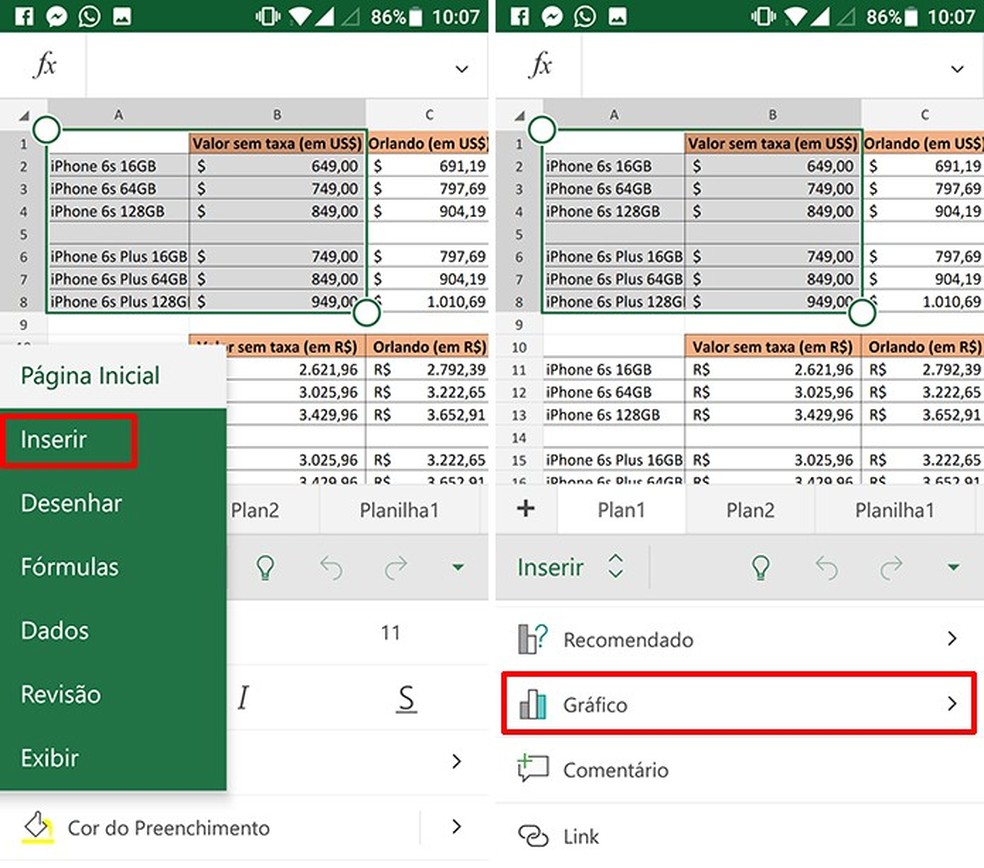Undo using the back arrow icon
The height and width of the screenshot is (868, 984).
click(x=827, y=567)
